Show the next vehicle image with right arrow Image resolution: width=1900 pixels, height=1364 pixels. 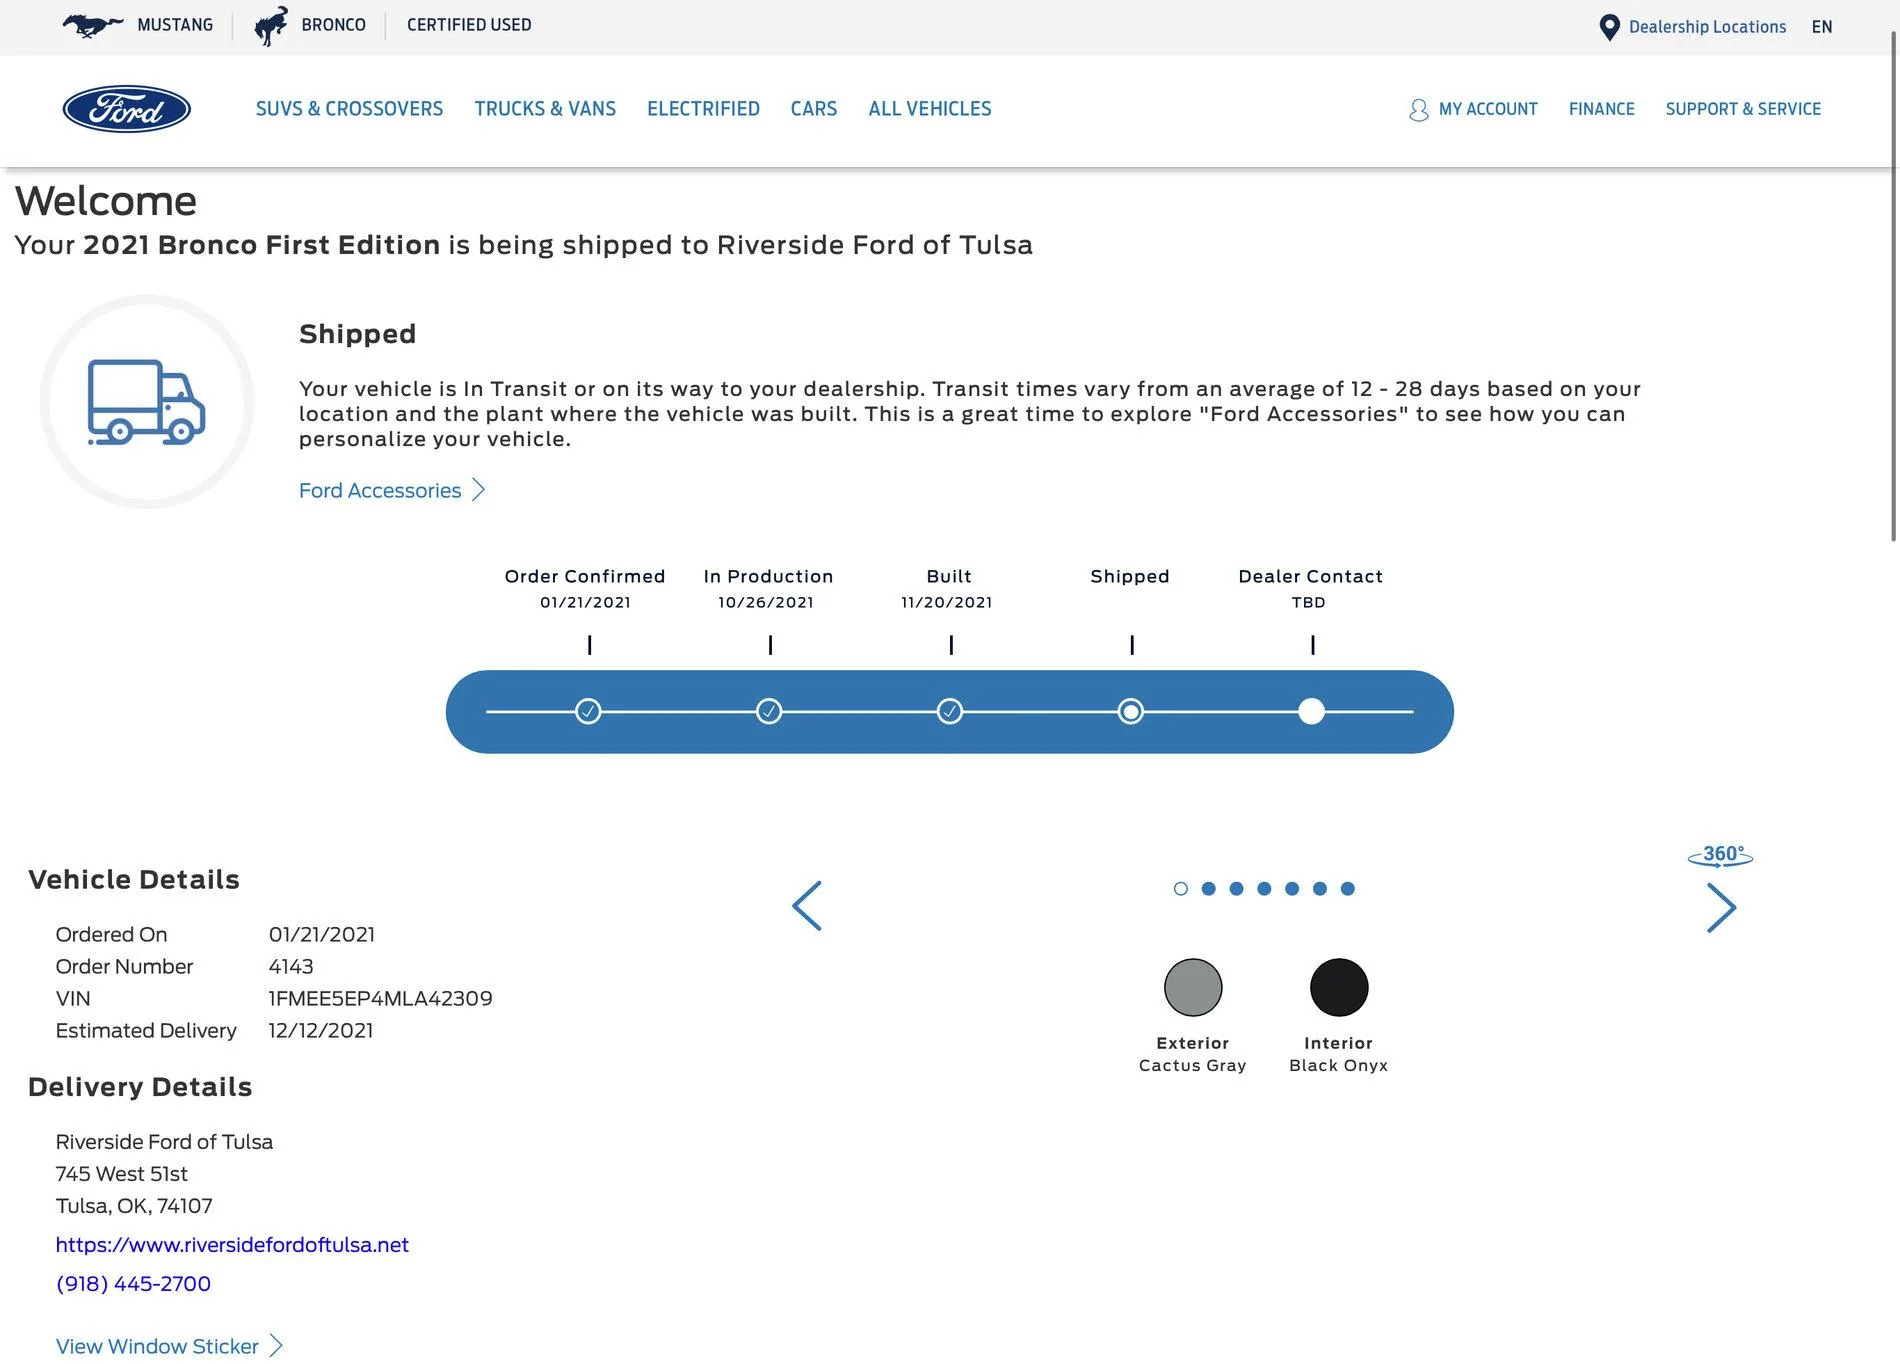(1721, 908)
